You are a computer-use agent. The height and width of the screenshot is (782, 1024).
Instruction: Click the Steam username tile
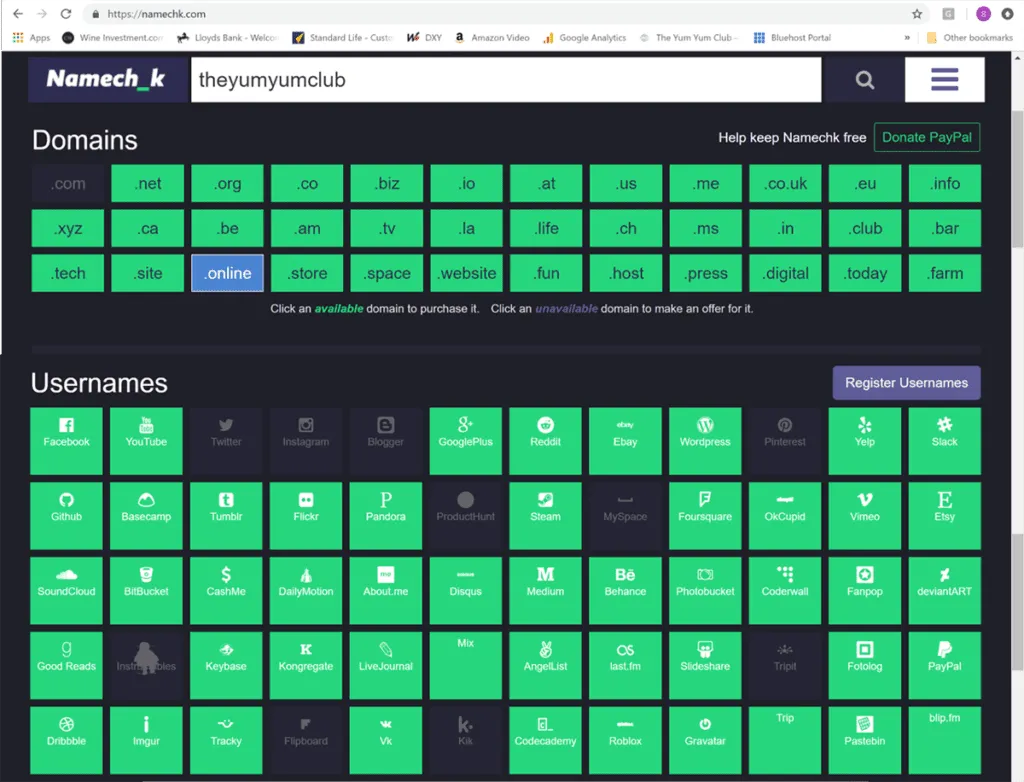click(545, 515)
